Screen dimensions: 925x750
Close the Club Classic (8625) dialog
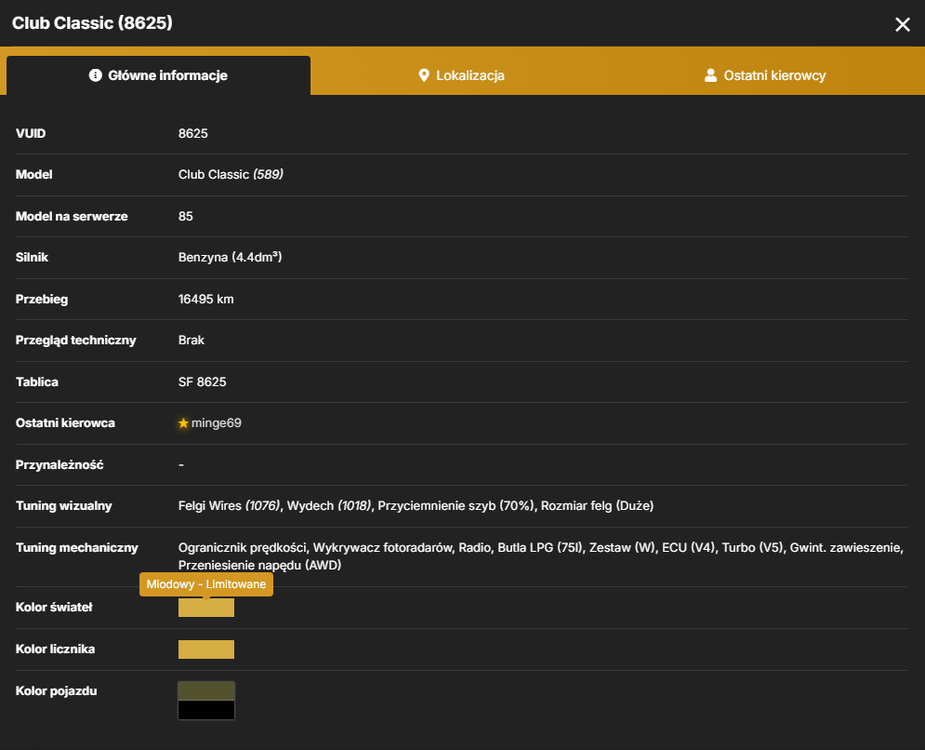click(x=902, y=24)
